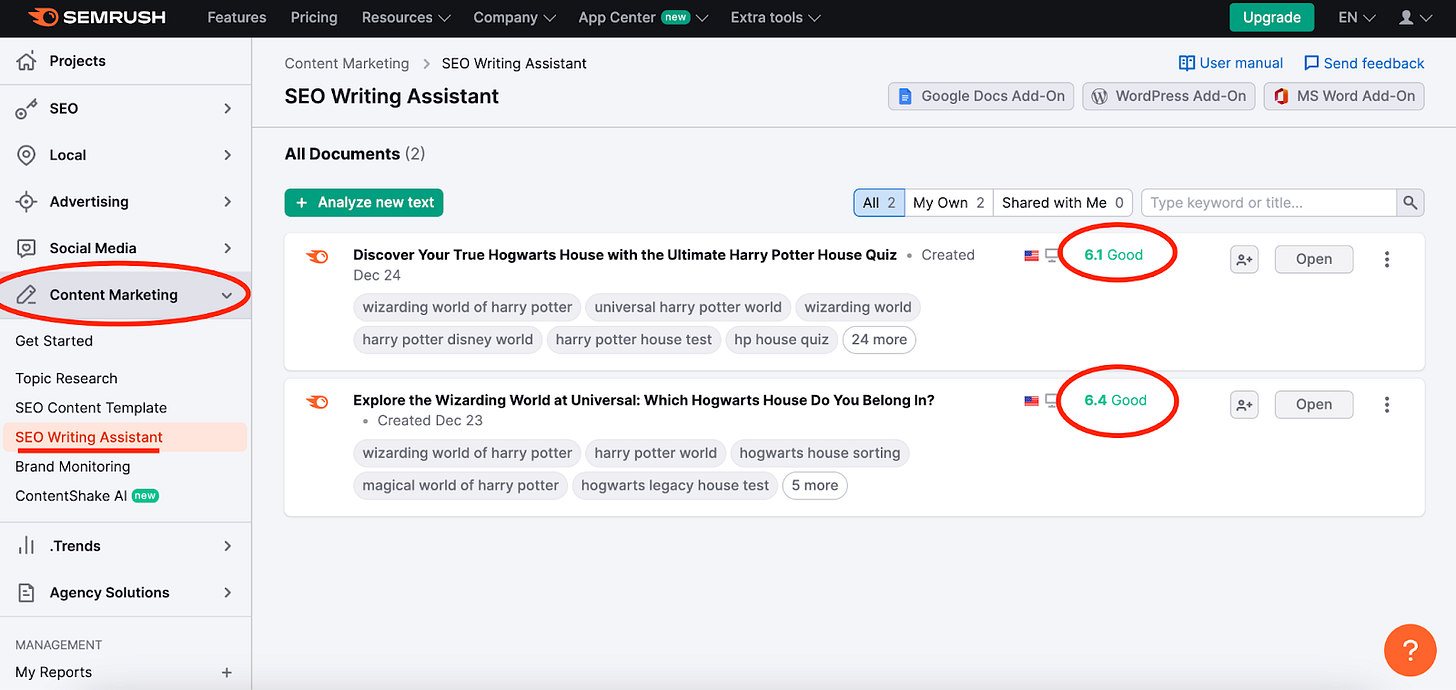Select SEO Writing Assistant in sidebar

(x=89, y=437)
